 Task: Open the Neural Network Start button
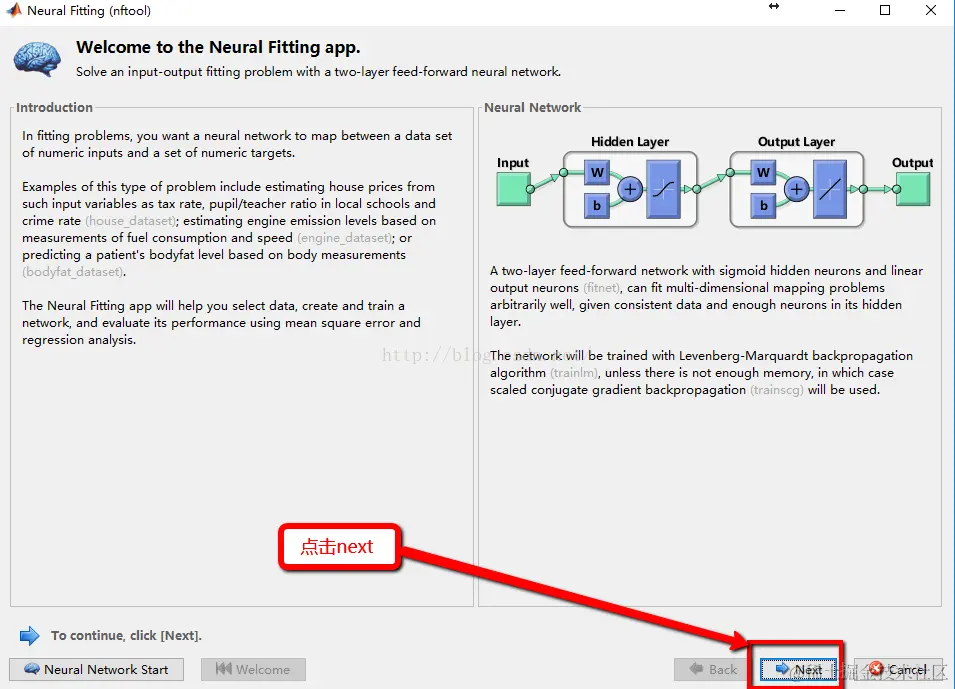tap(96, 670)
